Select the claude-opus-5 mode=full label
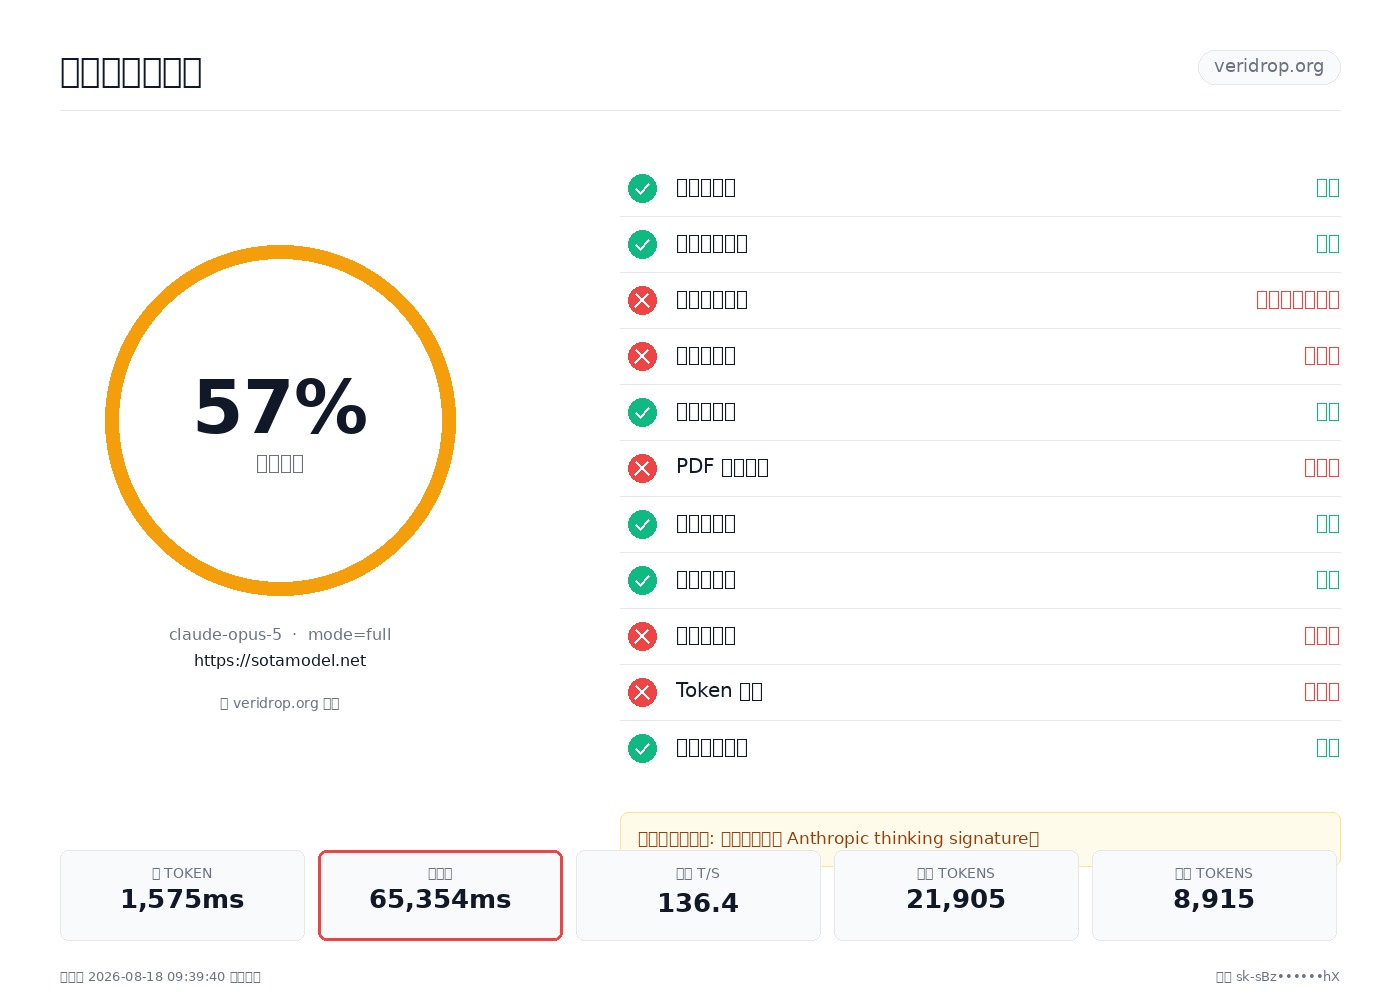1400x1000 pixels. pos(280,635)
